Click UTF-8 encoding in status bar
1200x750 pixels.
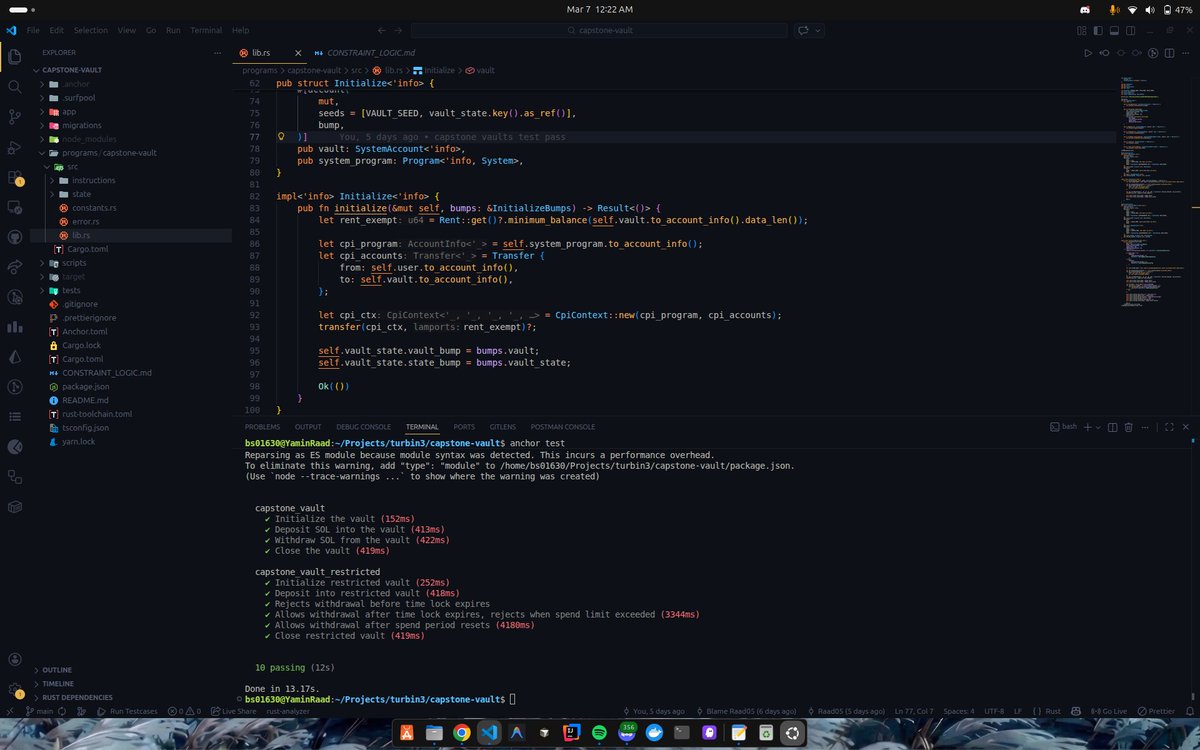pos(995,711)
